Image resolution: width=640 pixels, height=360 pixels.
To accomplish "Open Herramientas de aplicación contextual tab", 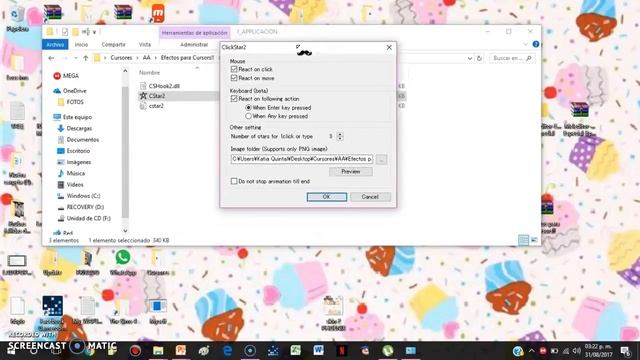I will pos(195,32).
